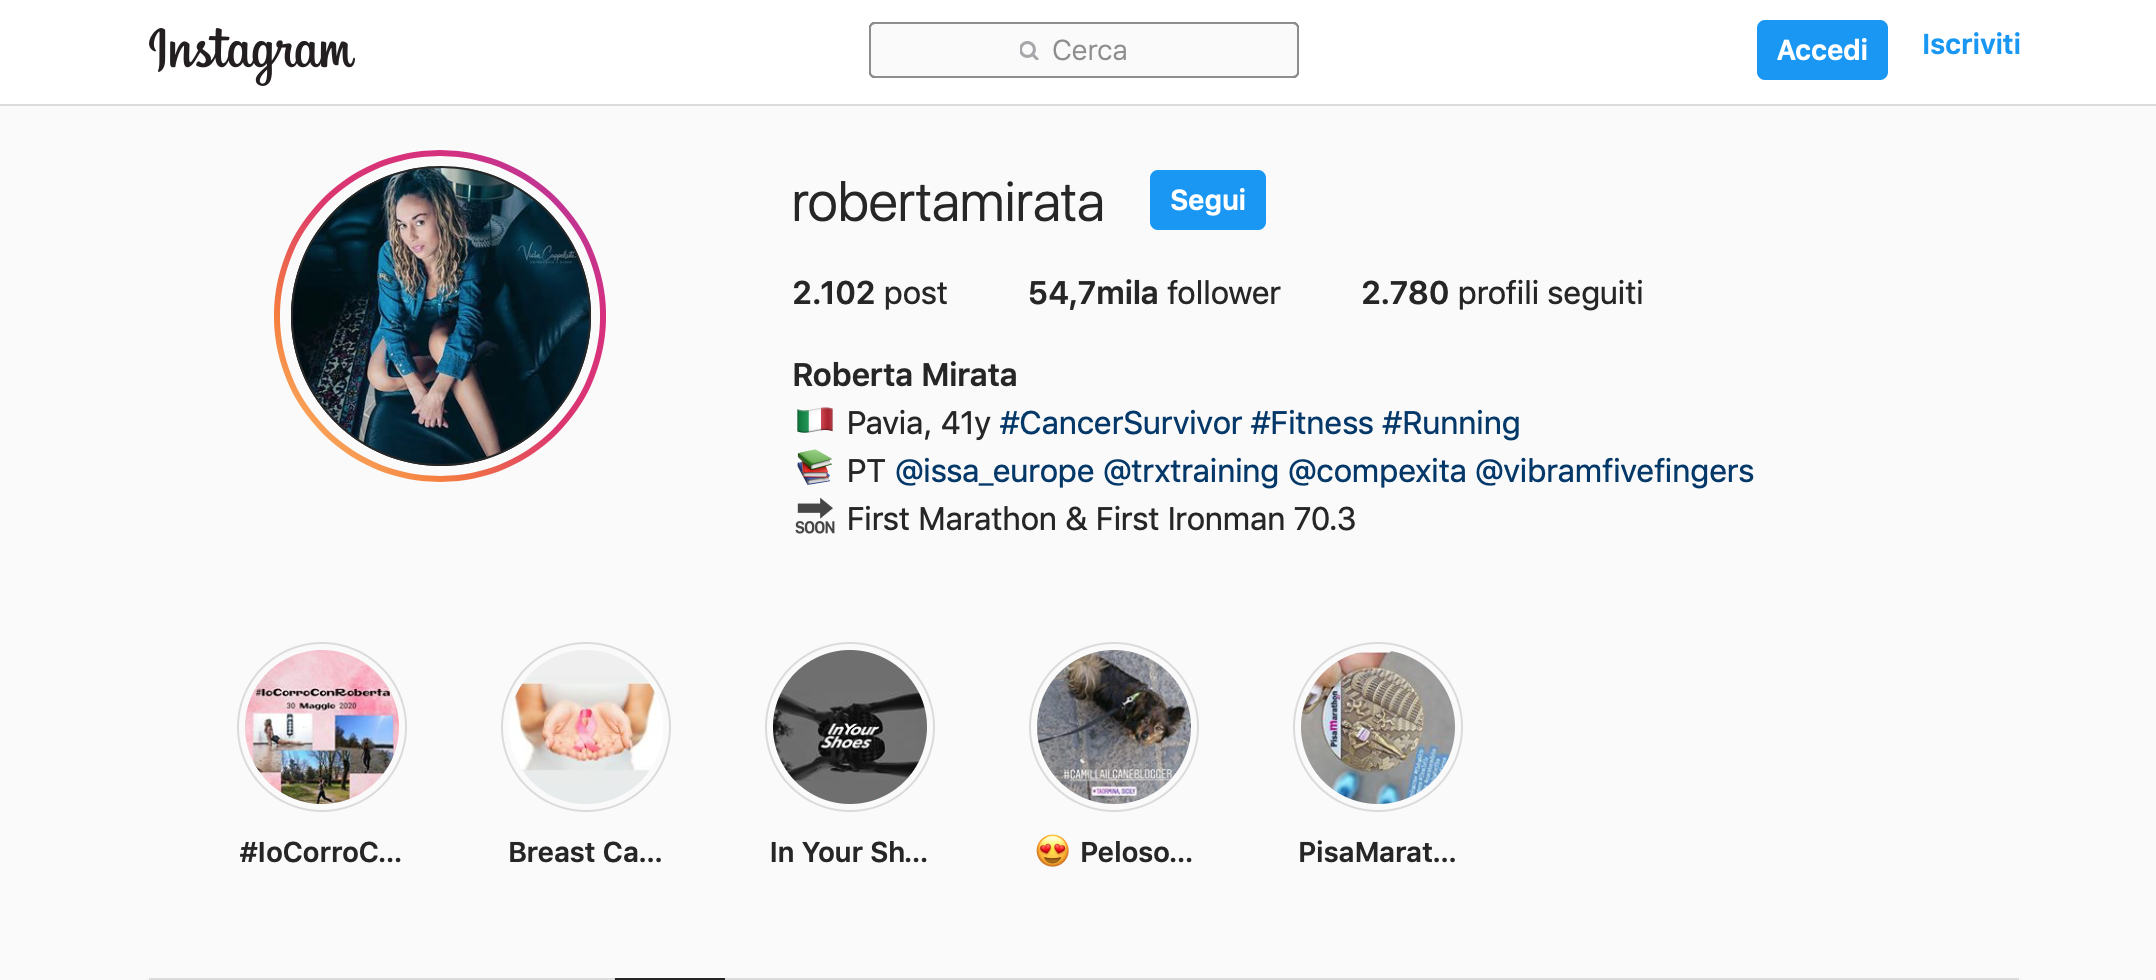
Task: Click the robertamirata username heading
Action: click(948, 203)
